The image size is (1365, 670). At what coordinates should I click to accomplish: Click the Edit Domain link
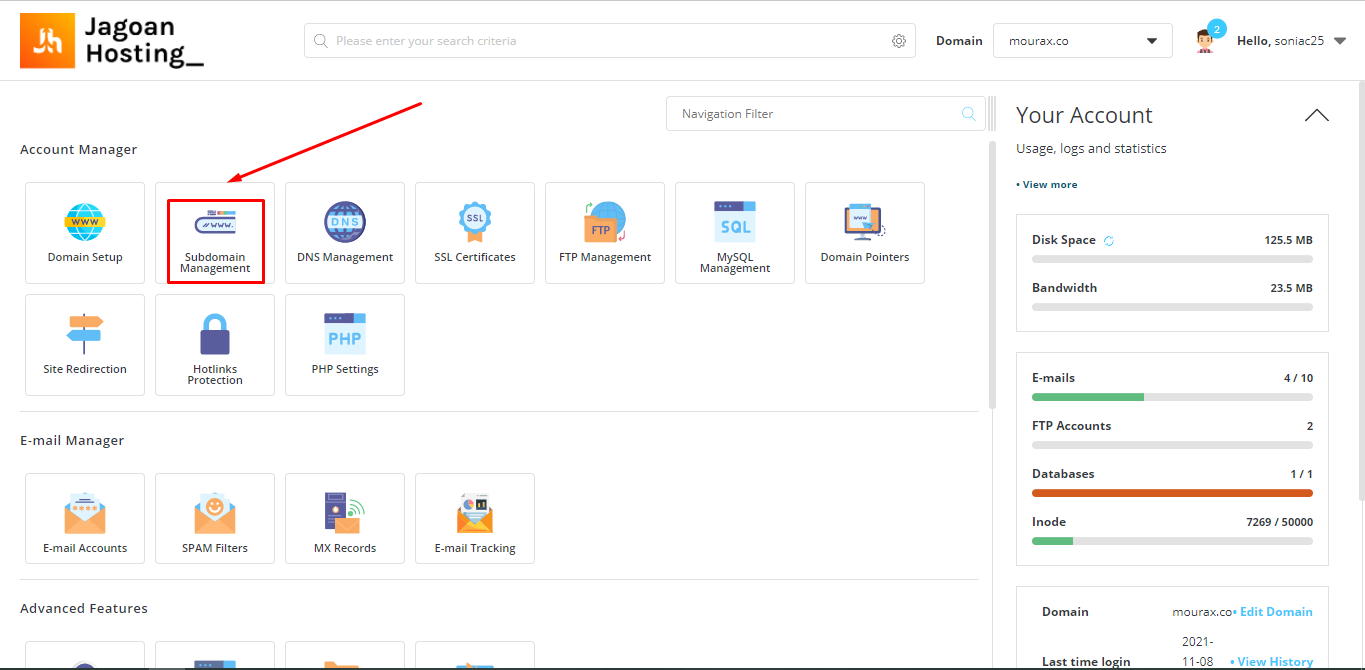click(x=1276, y=612)
